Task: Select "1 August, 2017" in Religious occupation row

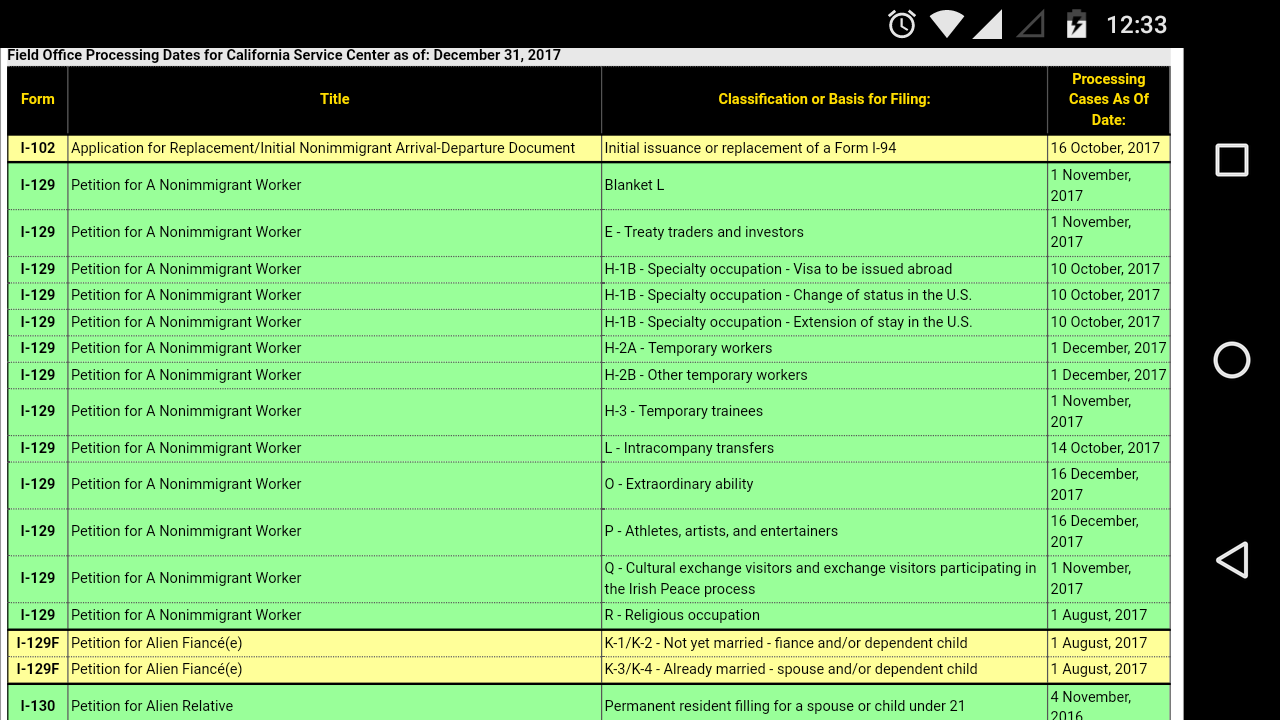Action: pyautogui.click(x=1108, y=615)
